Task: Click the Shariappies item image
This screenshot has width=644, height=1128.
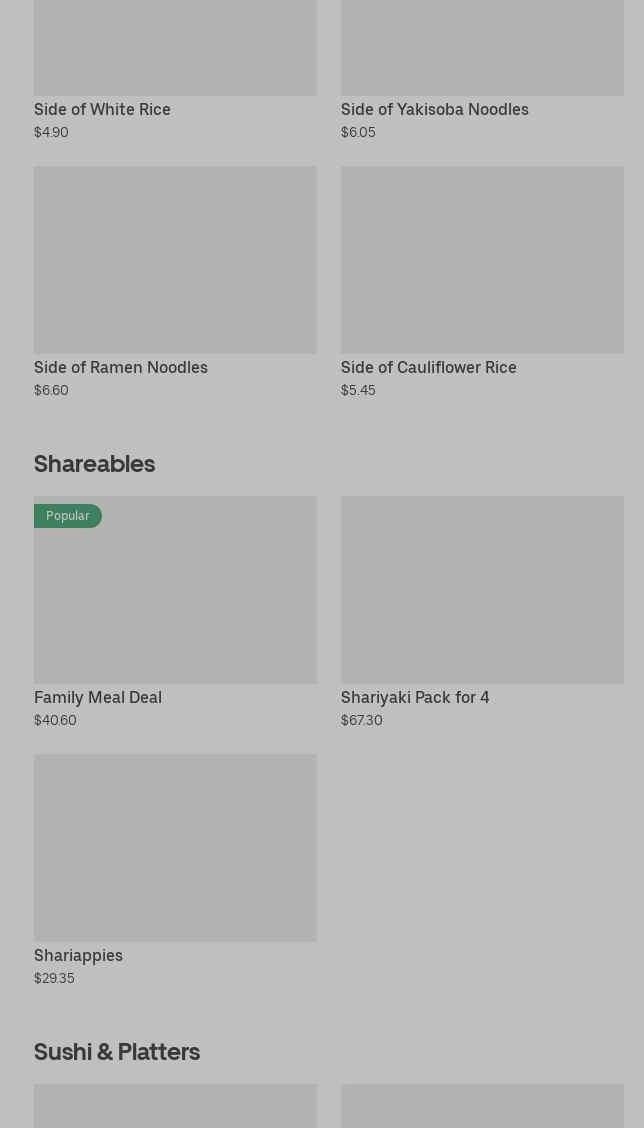Action: point(175,848)
